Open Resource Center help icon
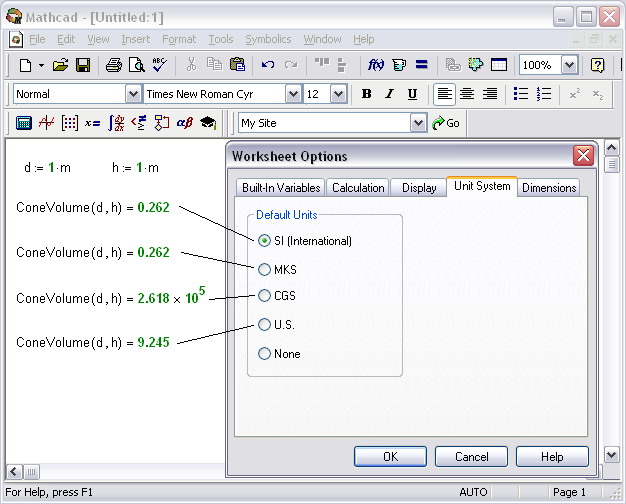Viewport: 626px width, 504px height. [x=597, y=65]
